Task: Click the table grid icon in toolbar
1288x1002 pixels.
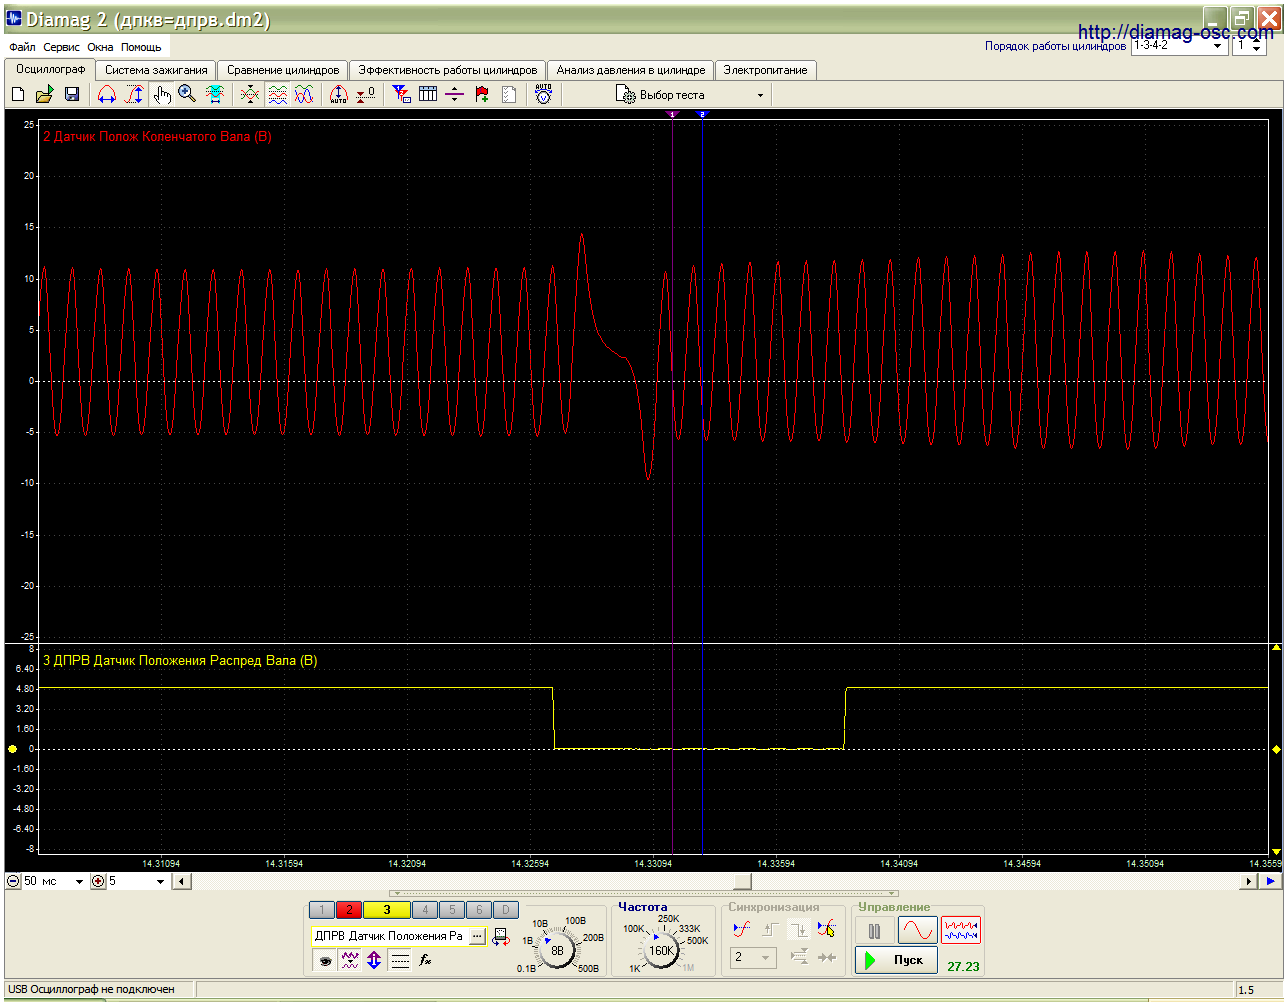Action: tap(428, 94)
